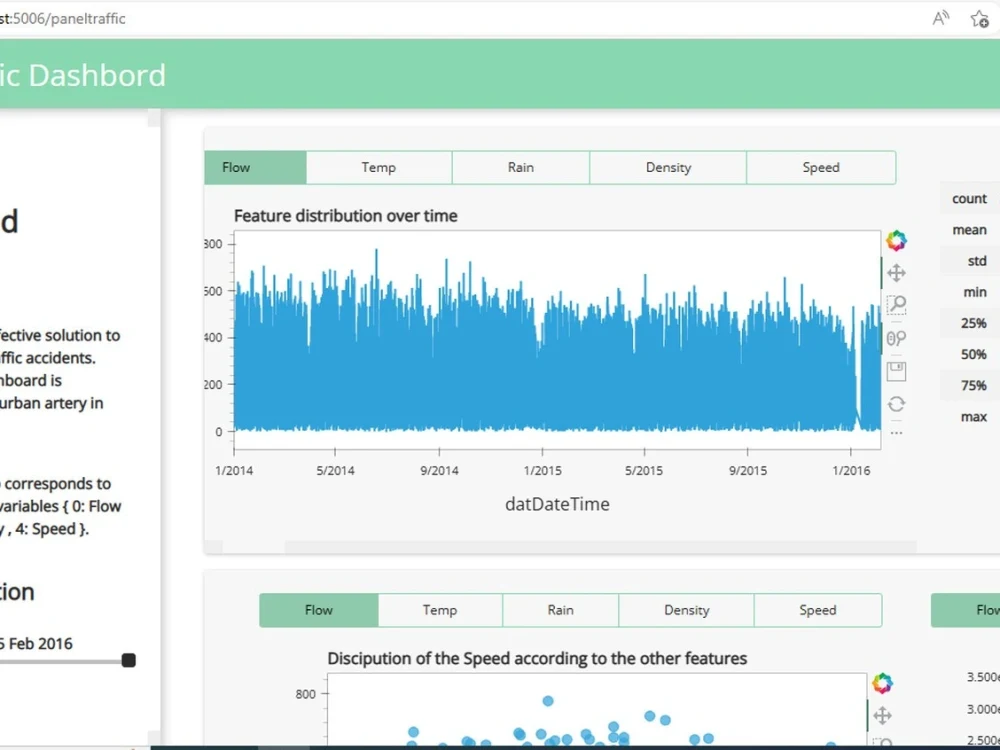Enable the Wheel Zoom tool
1000x750 pixels.
tap(896, 337)
